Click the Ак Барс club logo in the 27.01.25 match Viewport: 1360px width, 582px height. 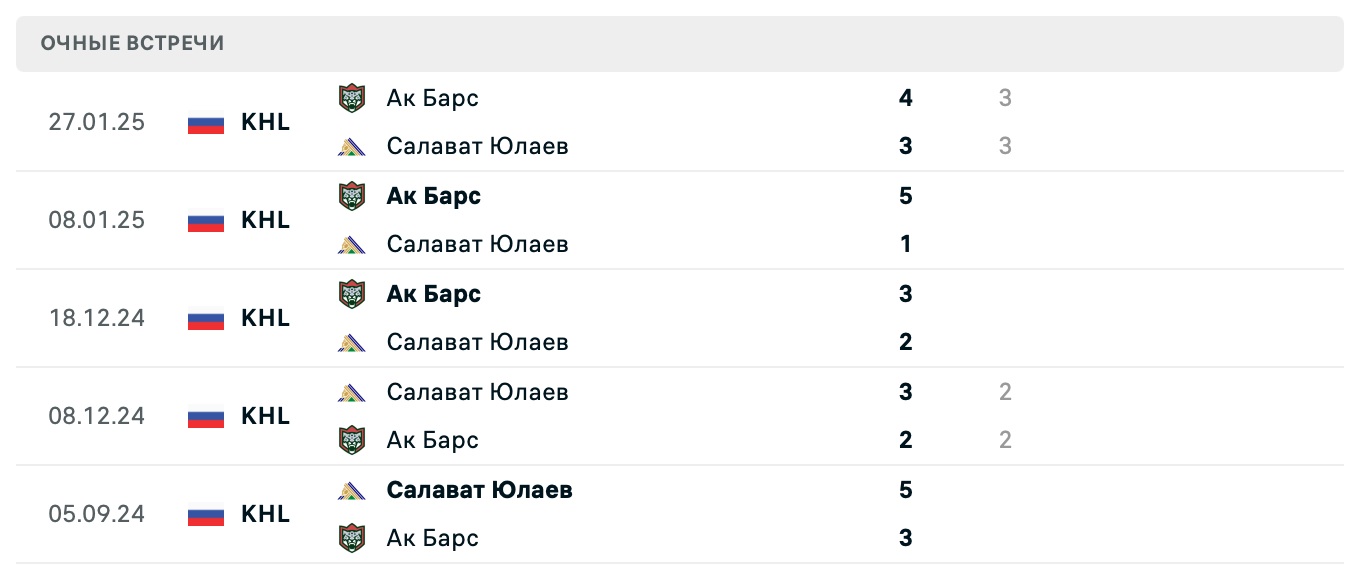352,97
